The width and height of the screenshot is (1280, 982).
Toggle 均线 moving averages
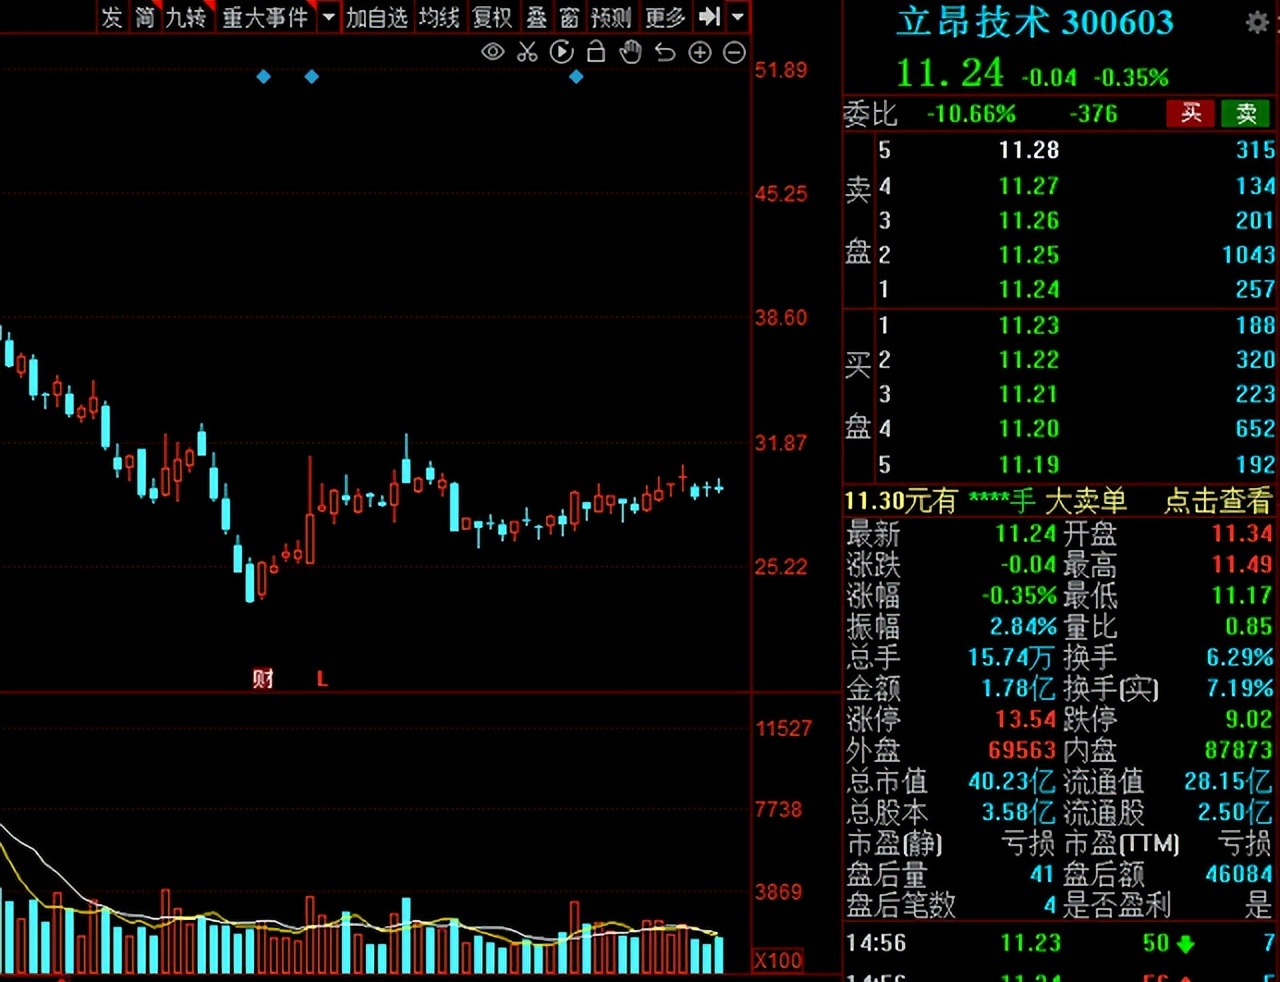tap(439, 17)
